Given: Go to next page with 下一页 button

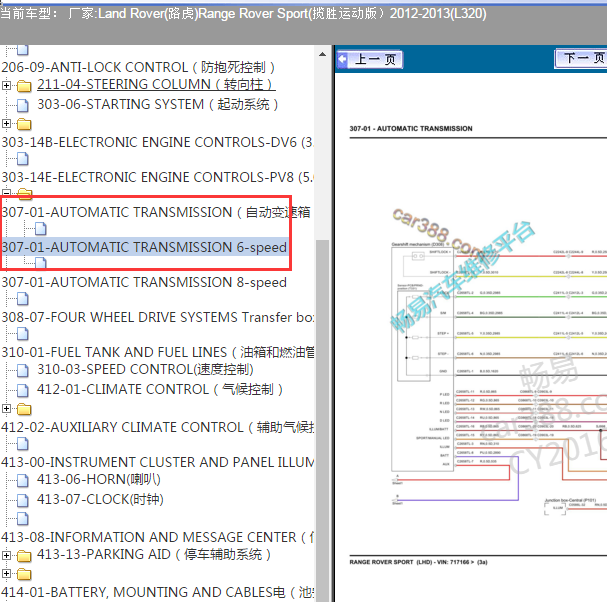Looking at the screenshot, I should pos(581,58).
